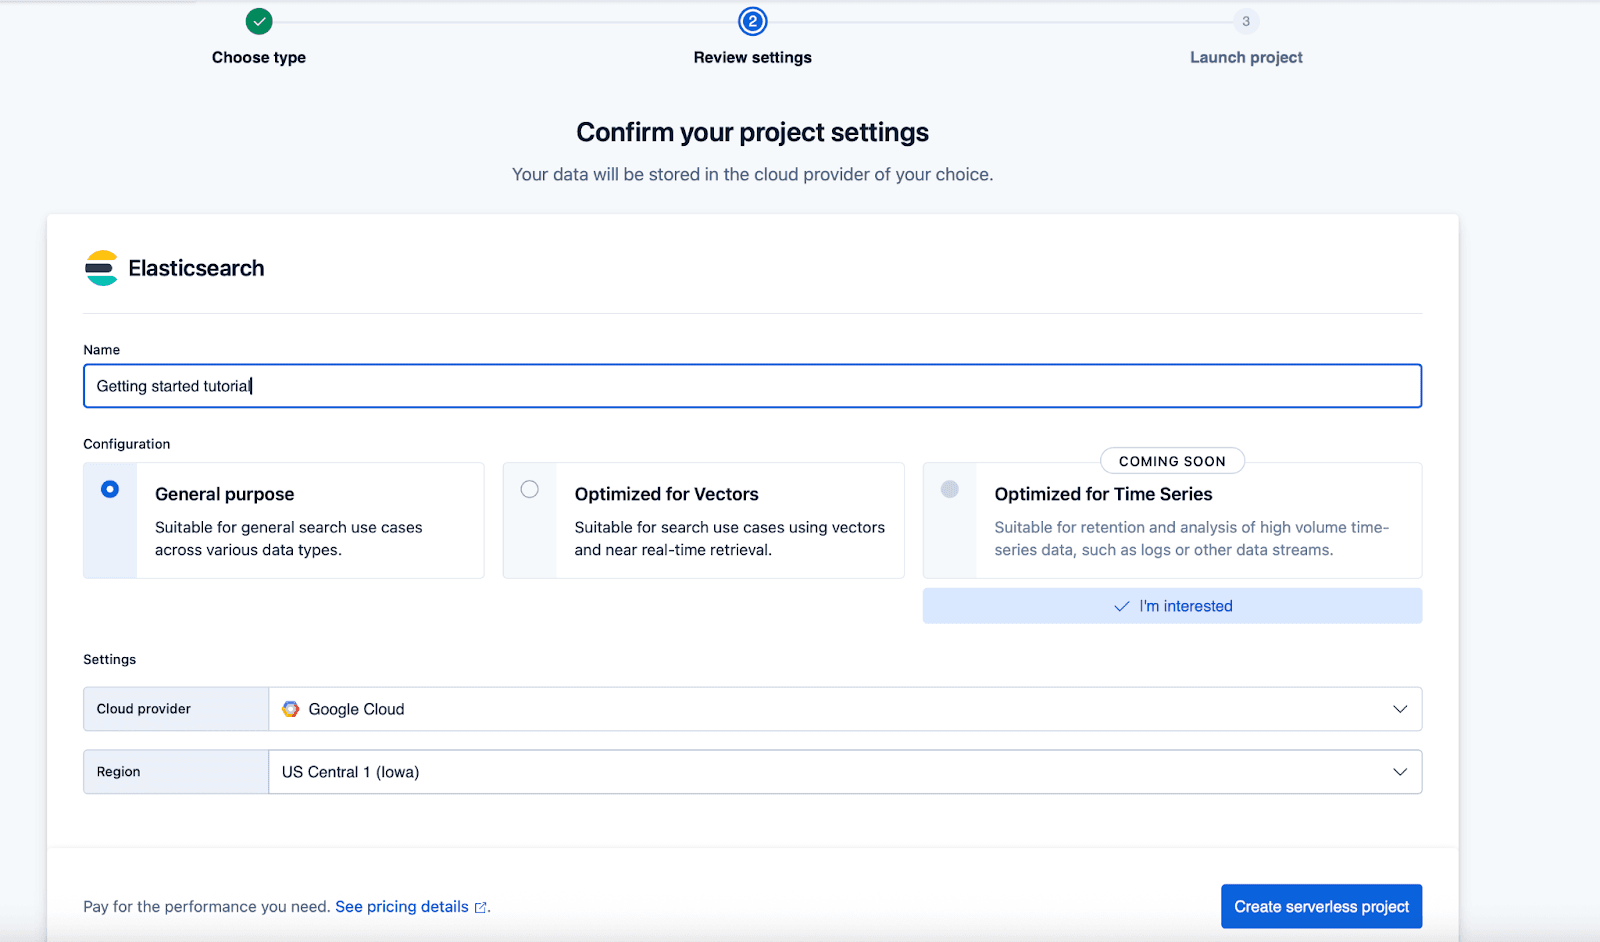Image resolution: width=1600 pixels, height=942 pixels.
Task: Select the Optimized for Time Series option
Action: tap(949, 489)
